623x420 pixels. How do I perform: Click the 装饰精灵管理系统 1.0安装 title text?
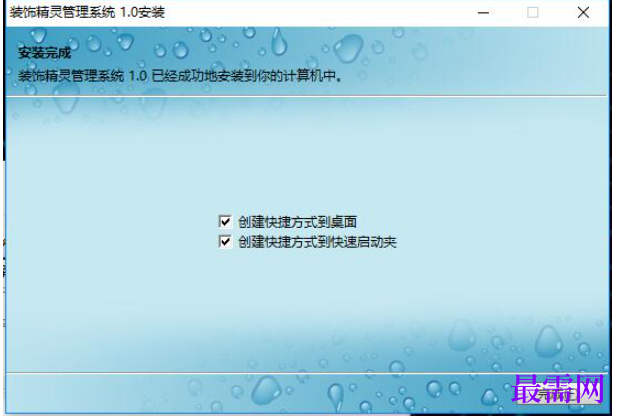[87, 12]
